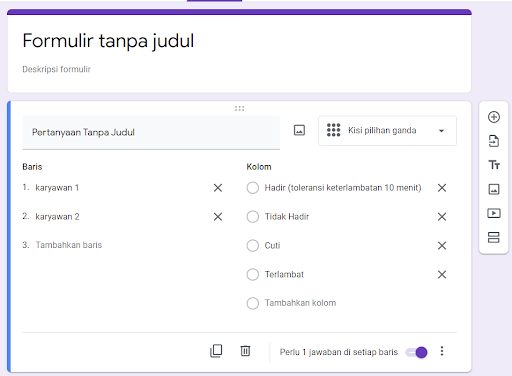Add a video from the sidebar
The width and height of the screenshot is (512, 376).
click(494, 213)
